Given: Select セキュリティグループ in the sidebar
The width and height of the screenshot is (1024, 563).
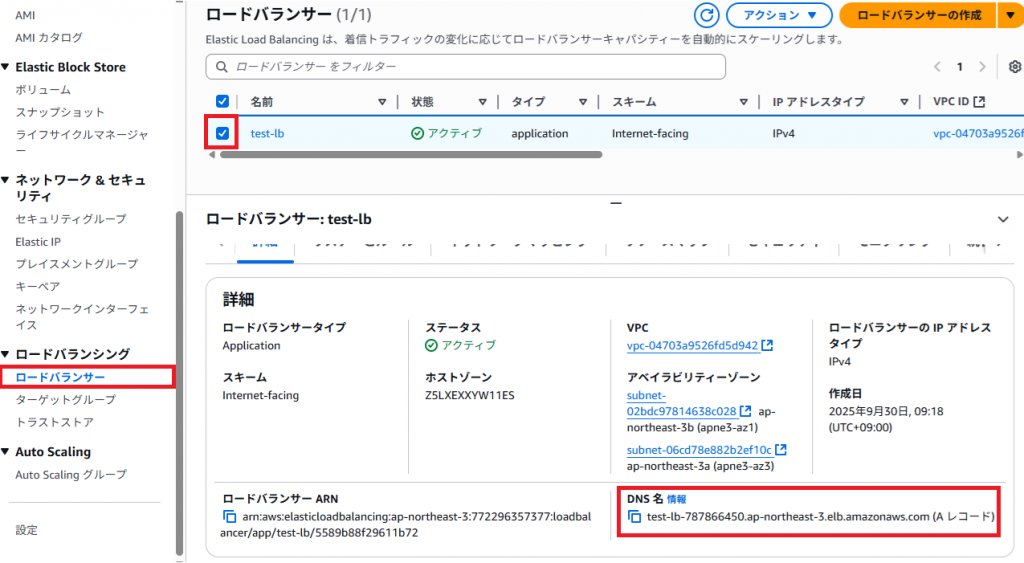Looking at the screenshot, I should coord(70,219).
